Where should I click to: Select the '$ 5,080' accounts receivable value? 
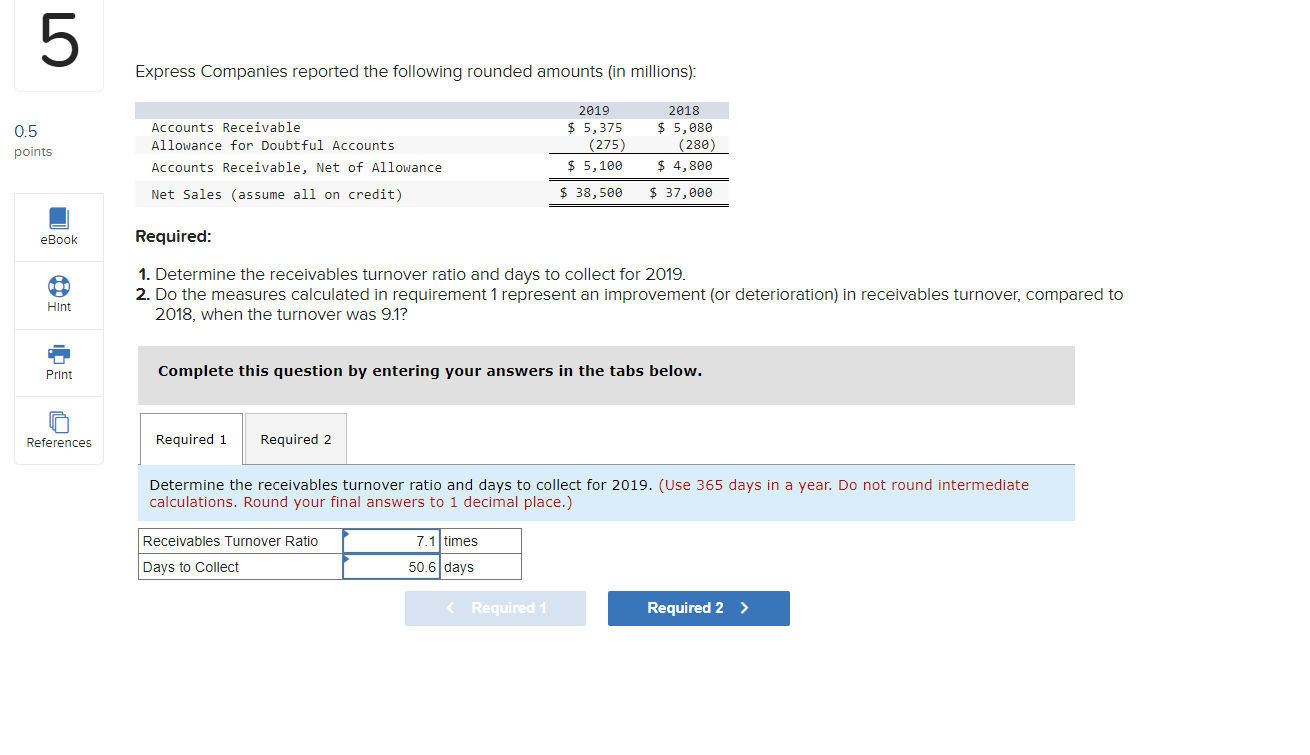(x=685, y=127)
